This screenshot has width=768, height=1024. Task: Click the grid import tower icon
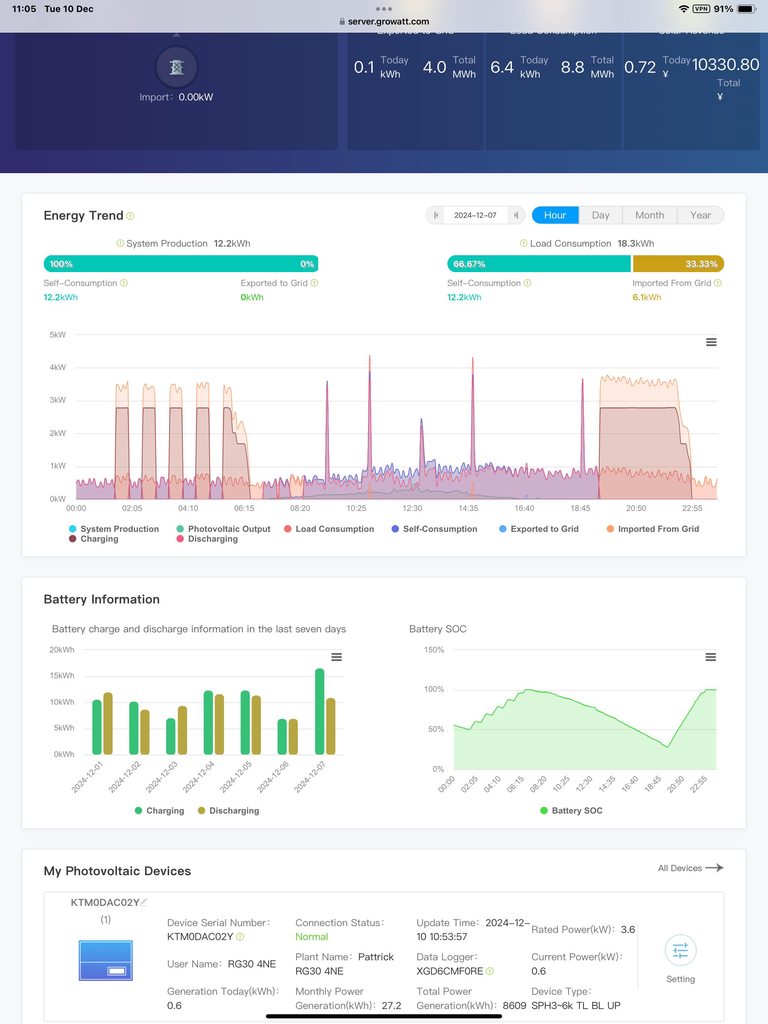(176, 67)
